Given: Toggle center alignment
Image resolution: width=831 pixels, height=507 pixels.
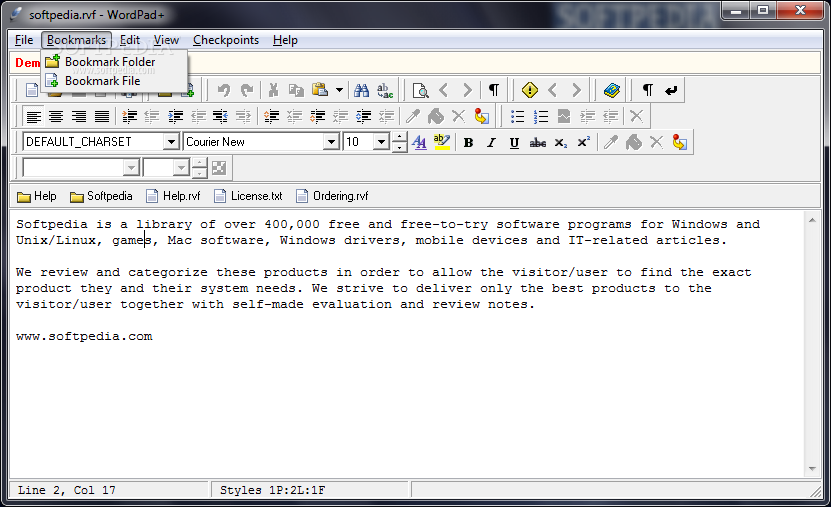Looking at the screenshot, I should 56,117.
